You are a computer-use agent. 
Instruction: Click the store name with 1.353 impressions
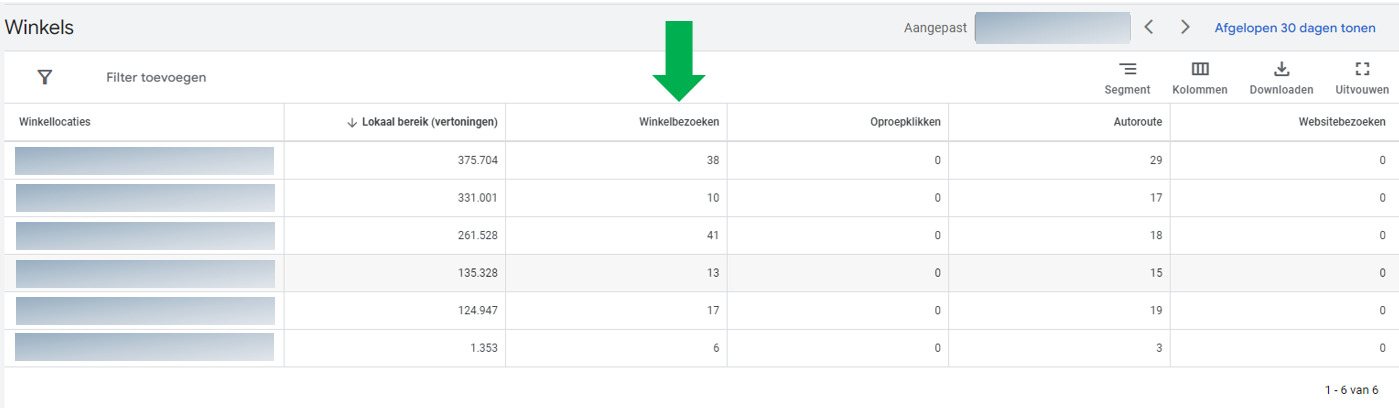(145, 347)
